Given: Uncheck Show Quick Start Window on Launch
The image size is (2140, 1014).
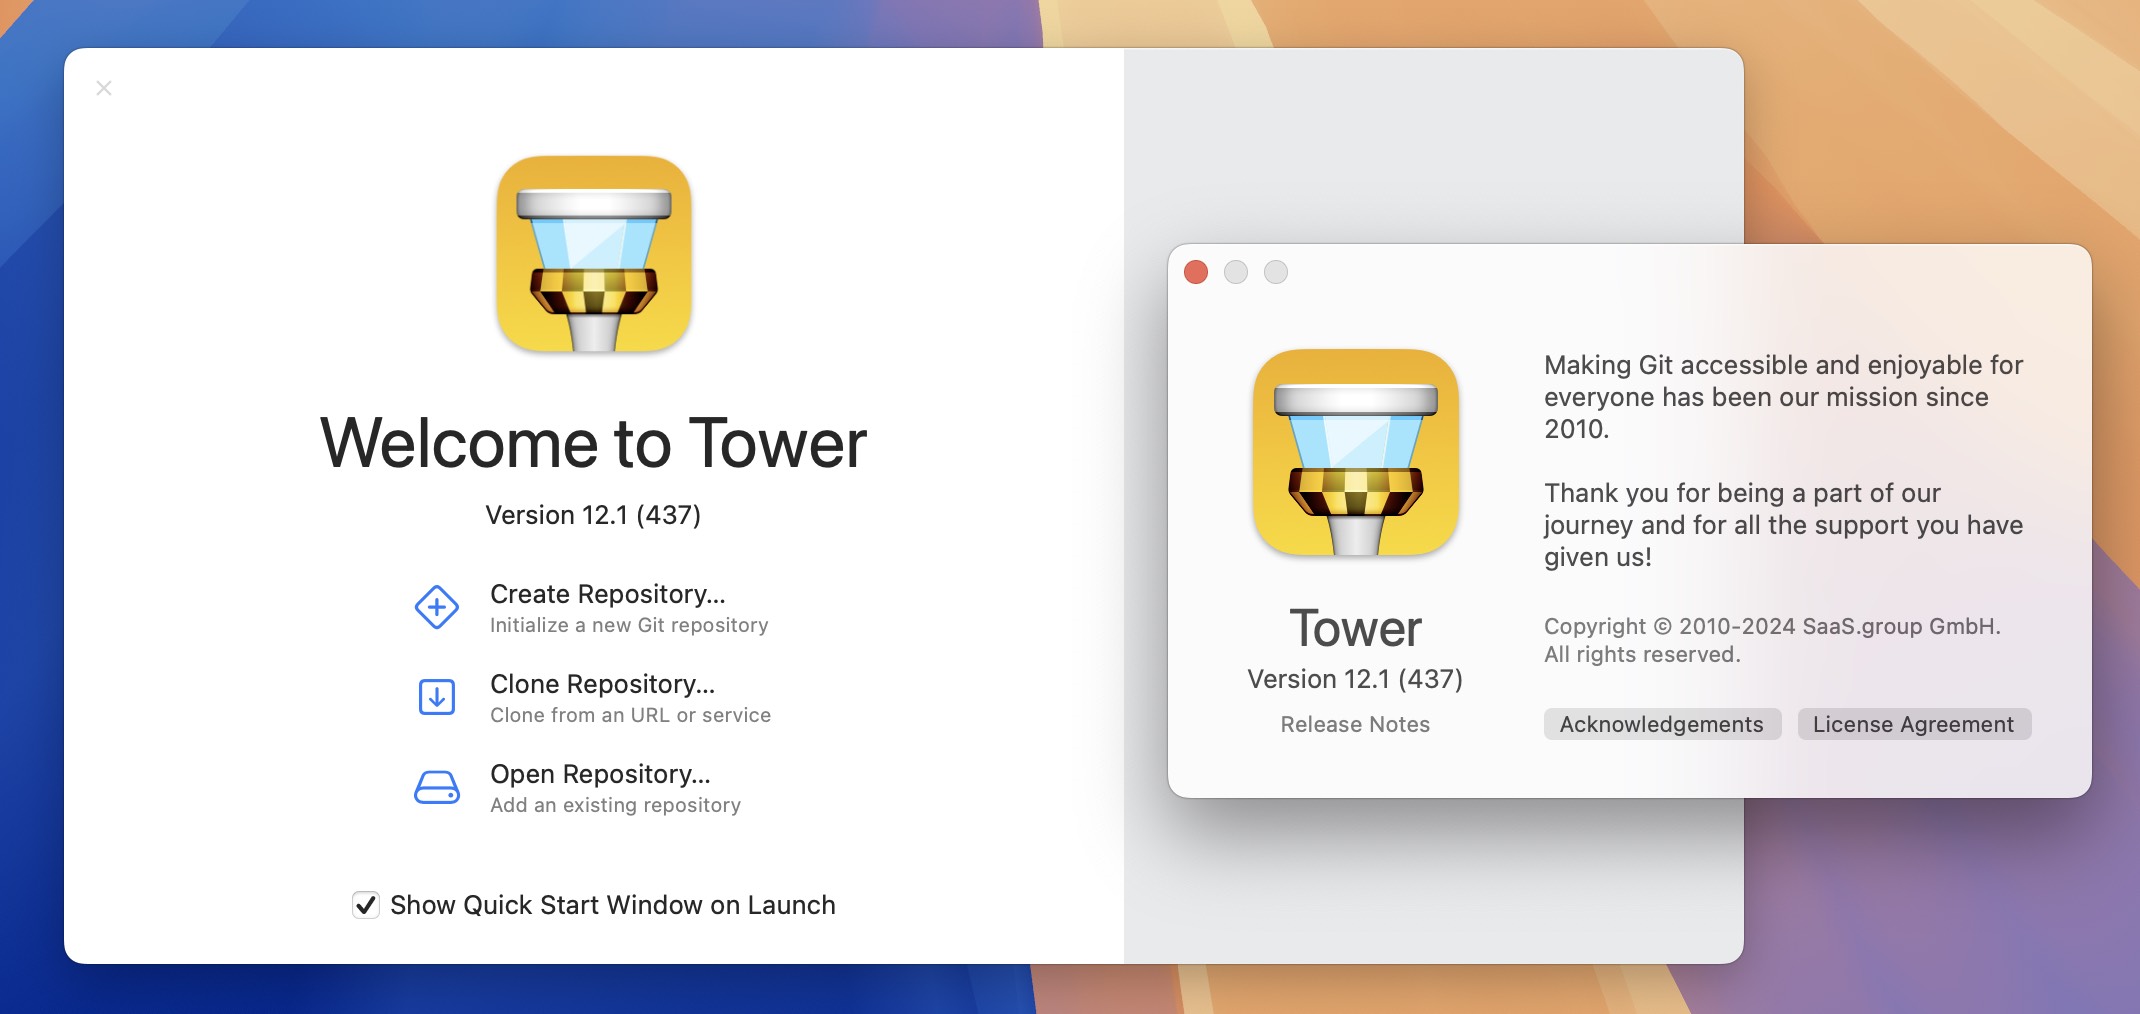Looking at the screenshot, I should tap(366, 905).
